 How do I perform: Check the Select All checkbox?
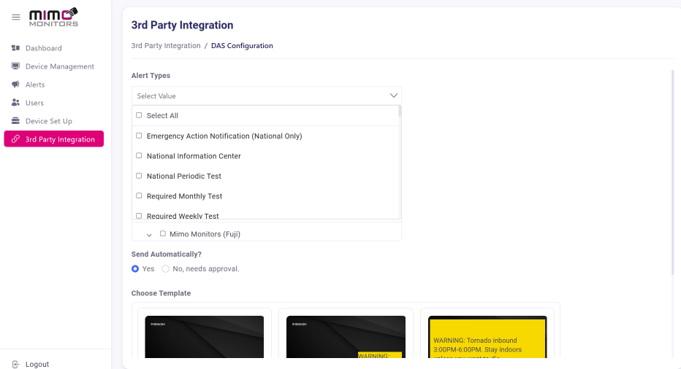coord(139,115)
